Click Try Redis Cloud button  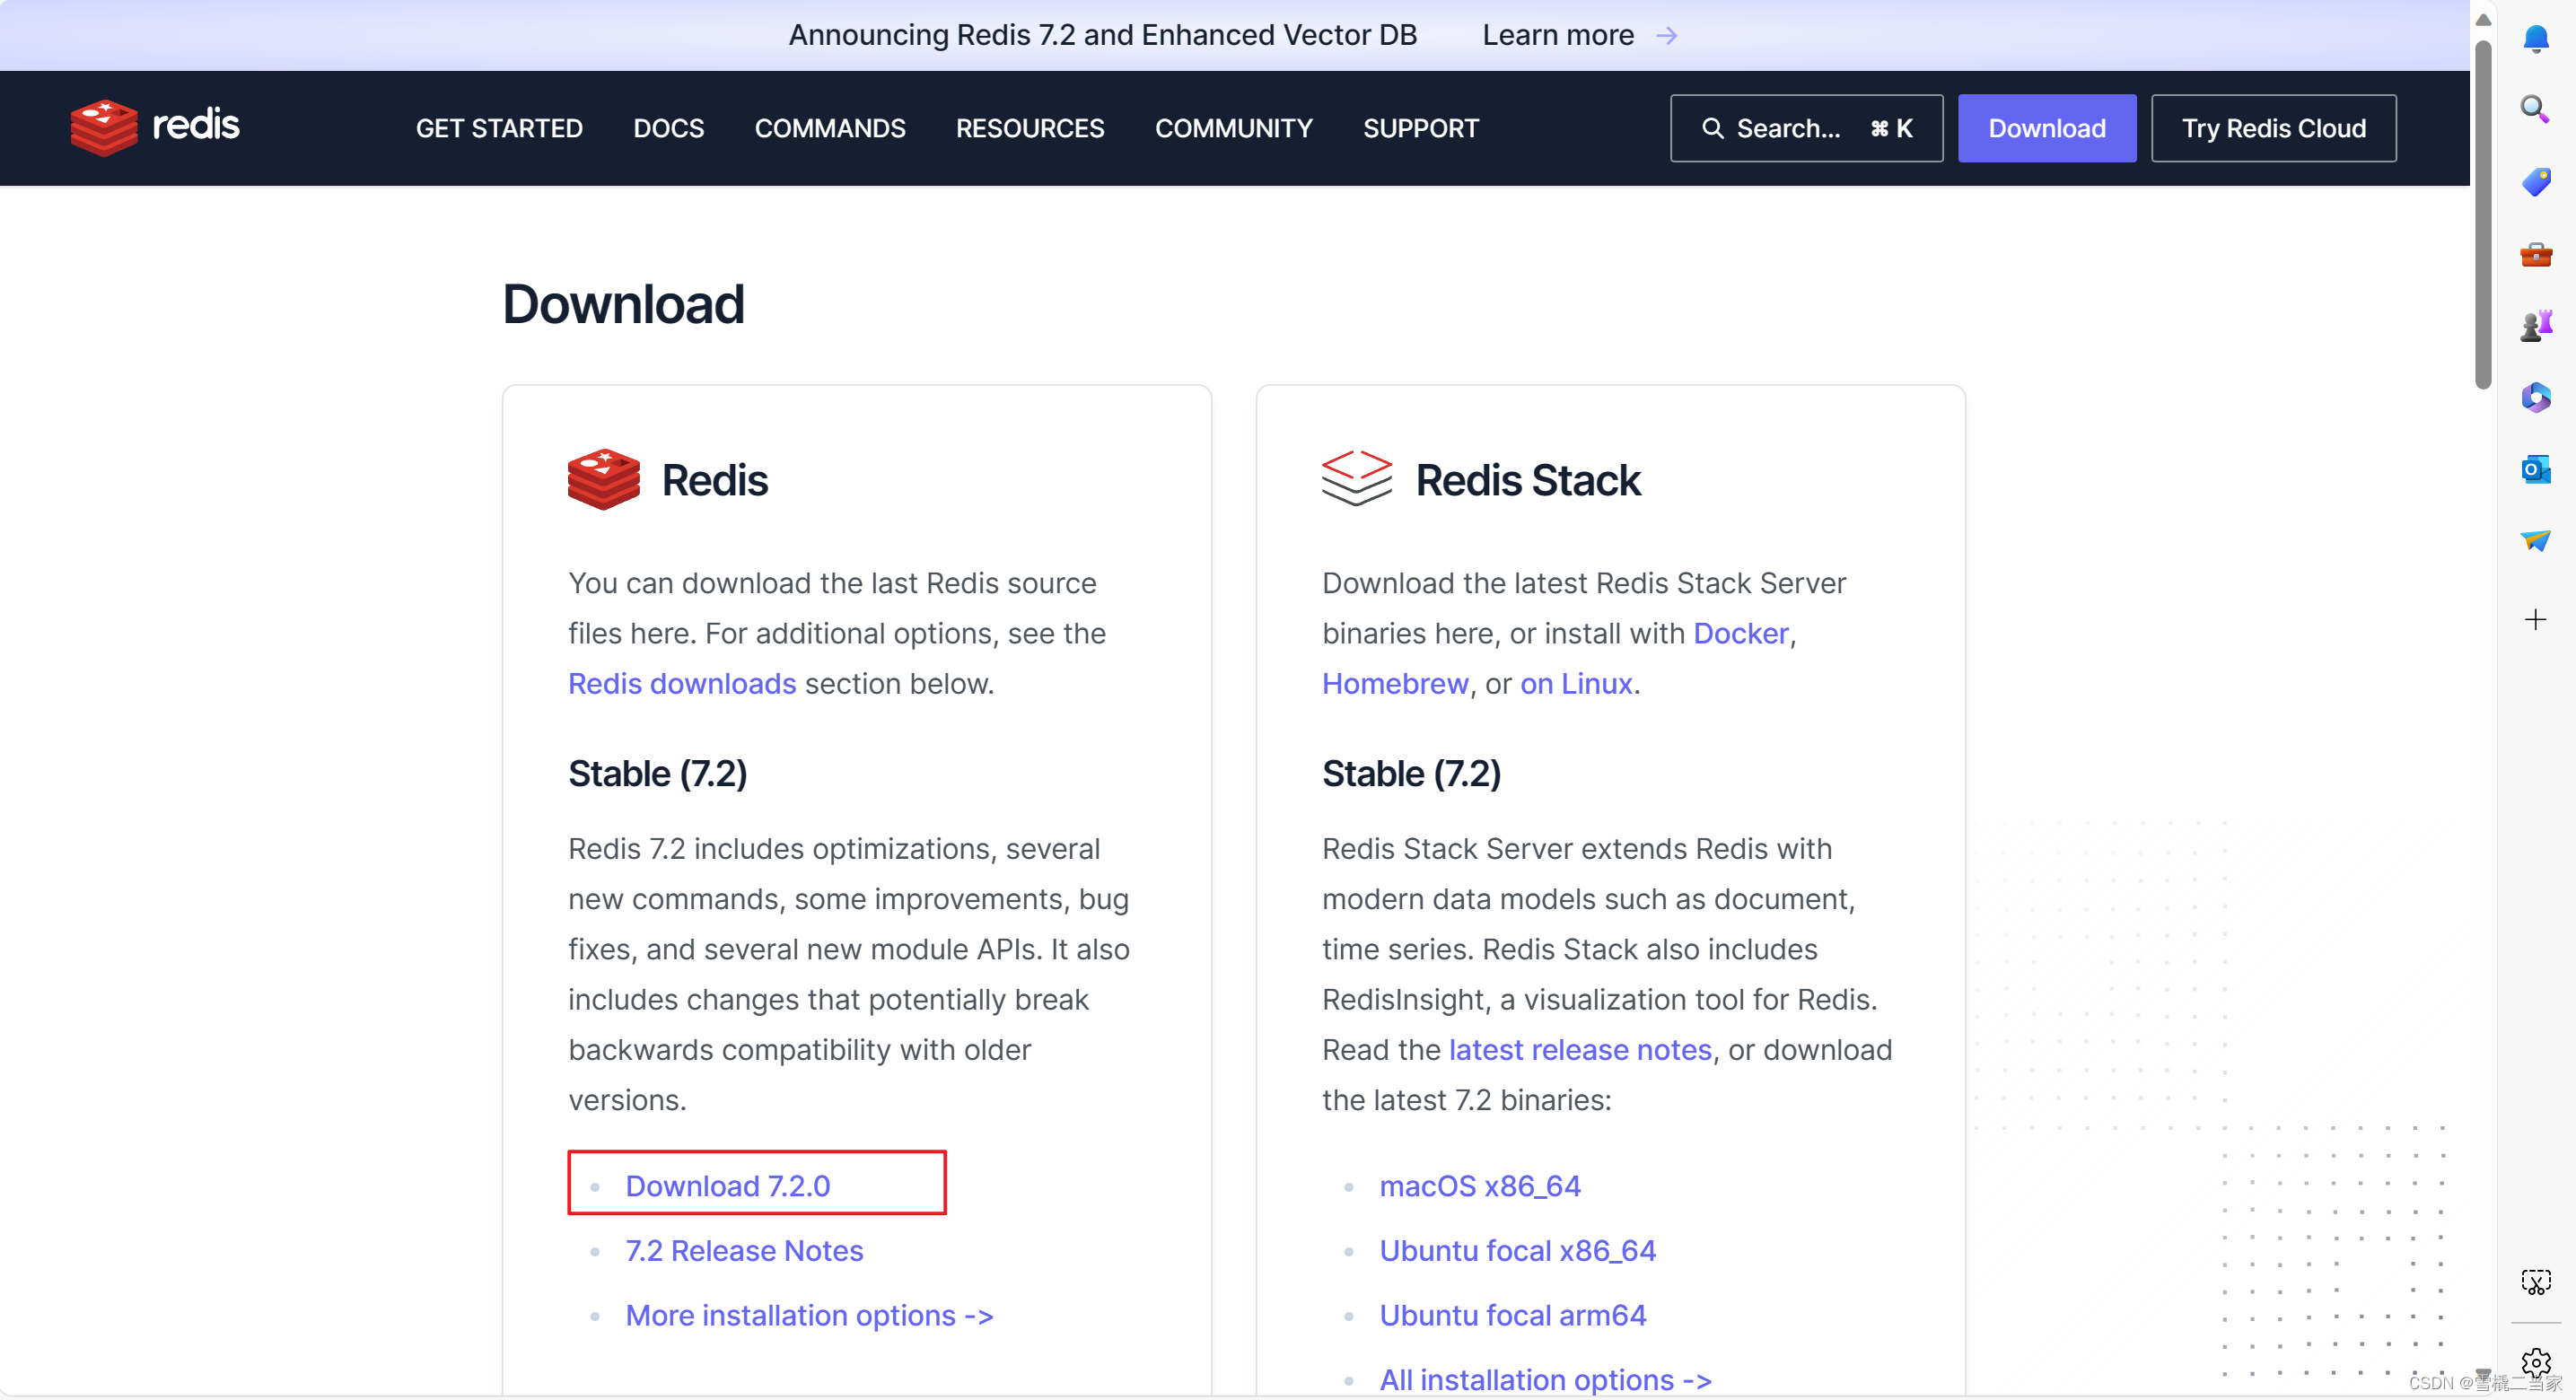[2273, 128]
